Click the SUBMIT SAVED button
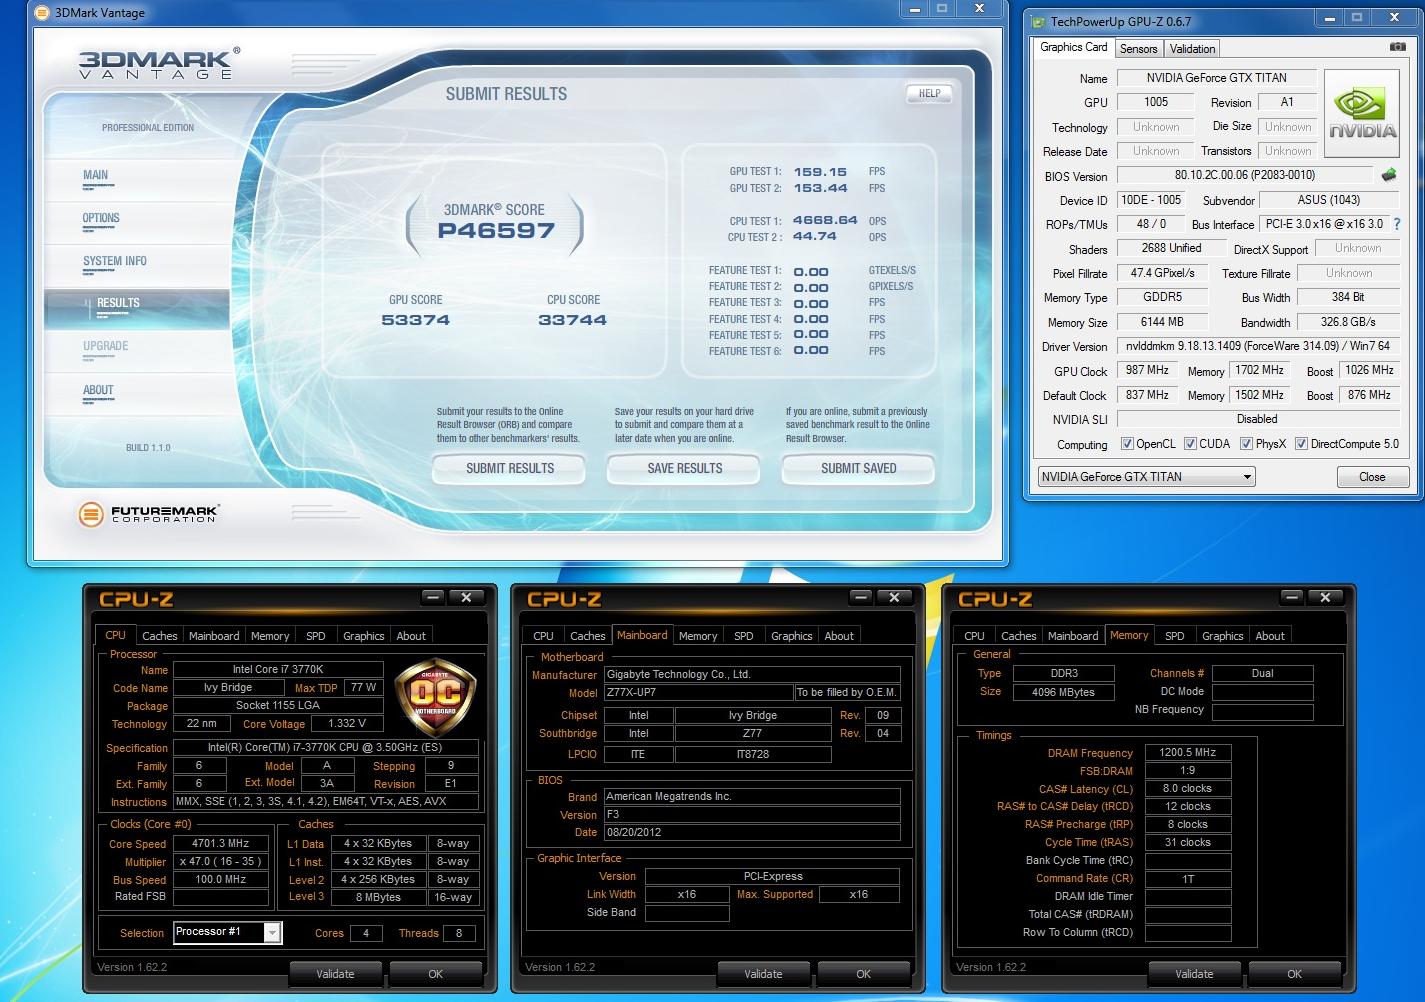1425x1002 pixels. 858,468
